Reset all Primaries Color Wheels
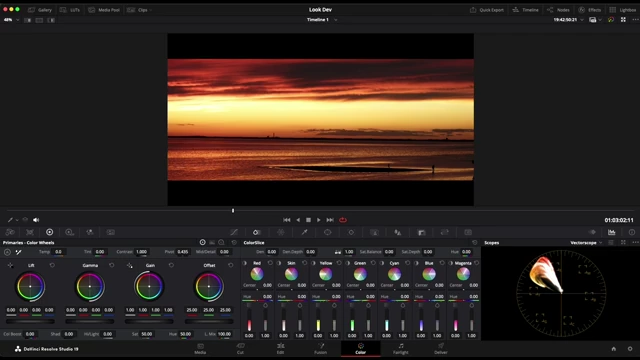The width and height of the screenshot is (640, 360). pyautogui.click(x=234, y=242)
